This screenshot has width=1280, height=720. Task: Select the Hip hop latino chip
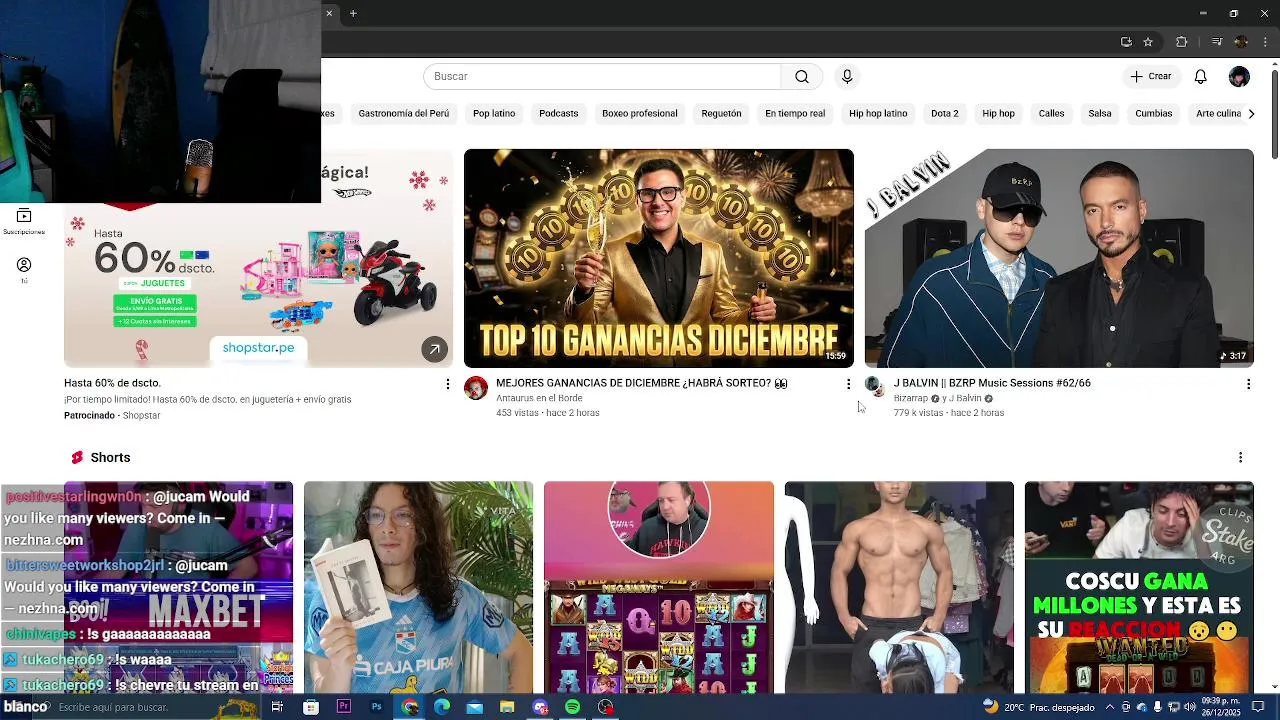(x=878, y=114)
